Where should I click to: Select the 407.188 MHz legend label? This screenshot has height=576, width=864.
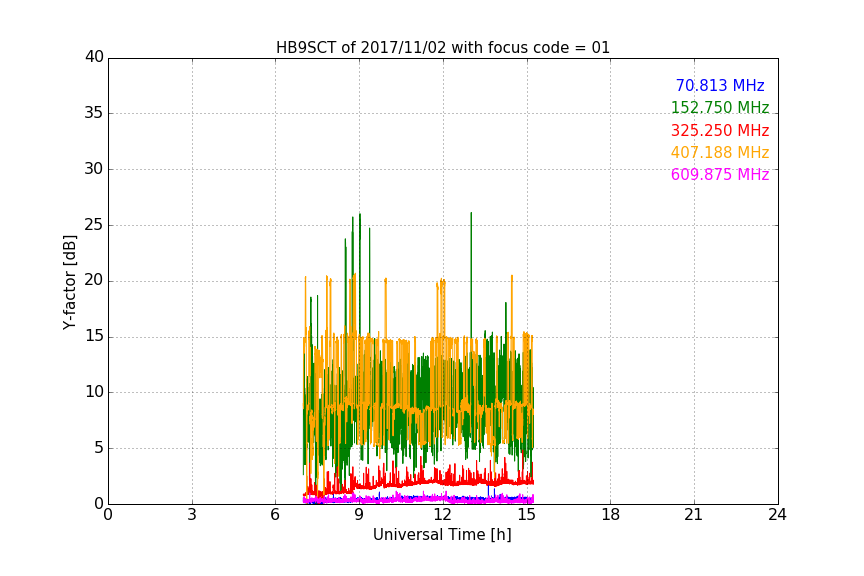[720, 152]
